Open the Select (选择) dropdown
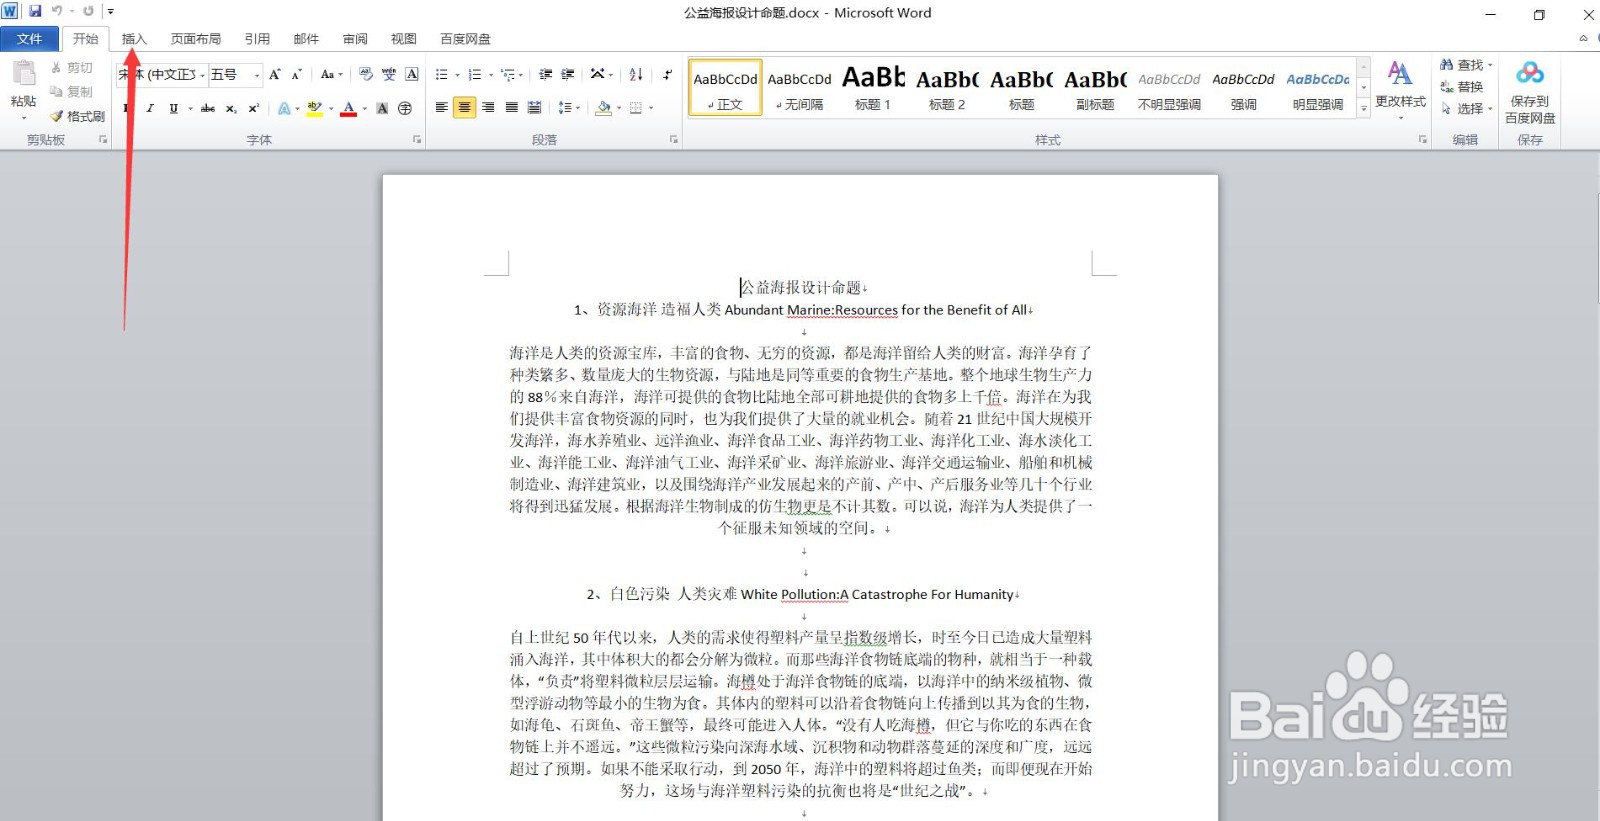 pos(1465,109)
